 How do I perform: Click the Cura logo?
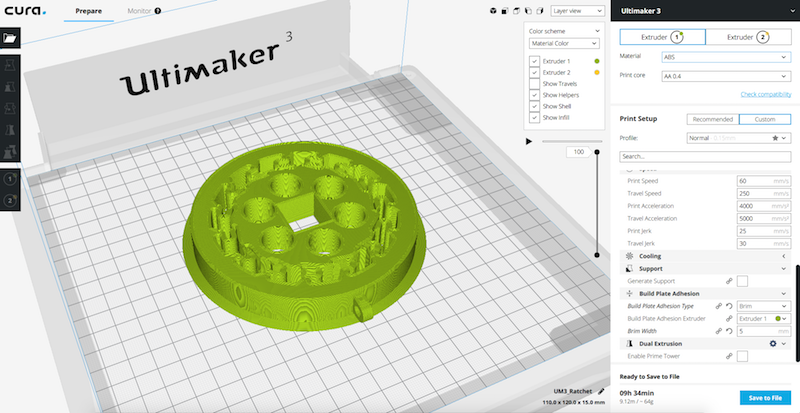[x=25, y=10]
